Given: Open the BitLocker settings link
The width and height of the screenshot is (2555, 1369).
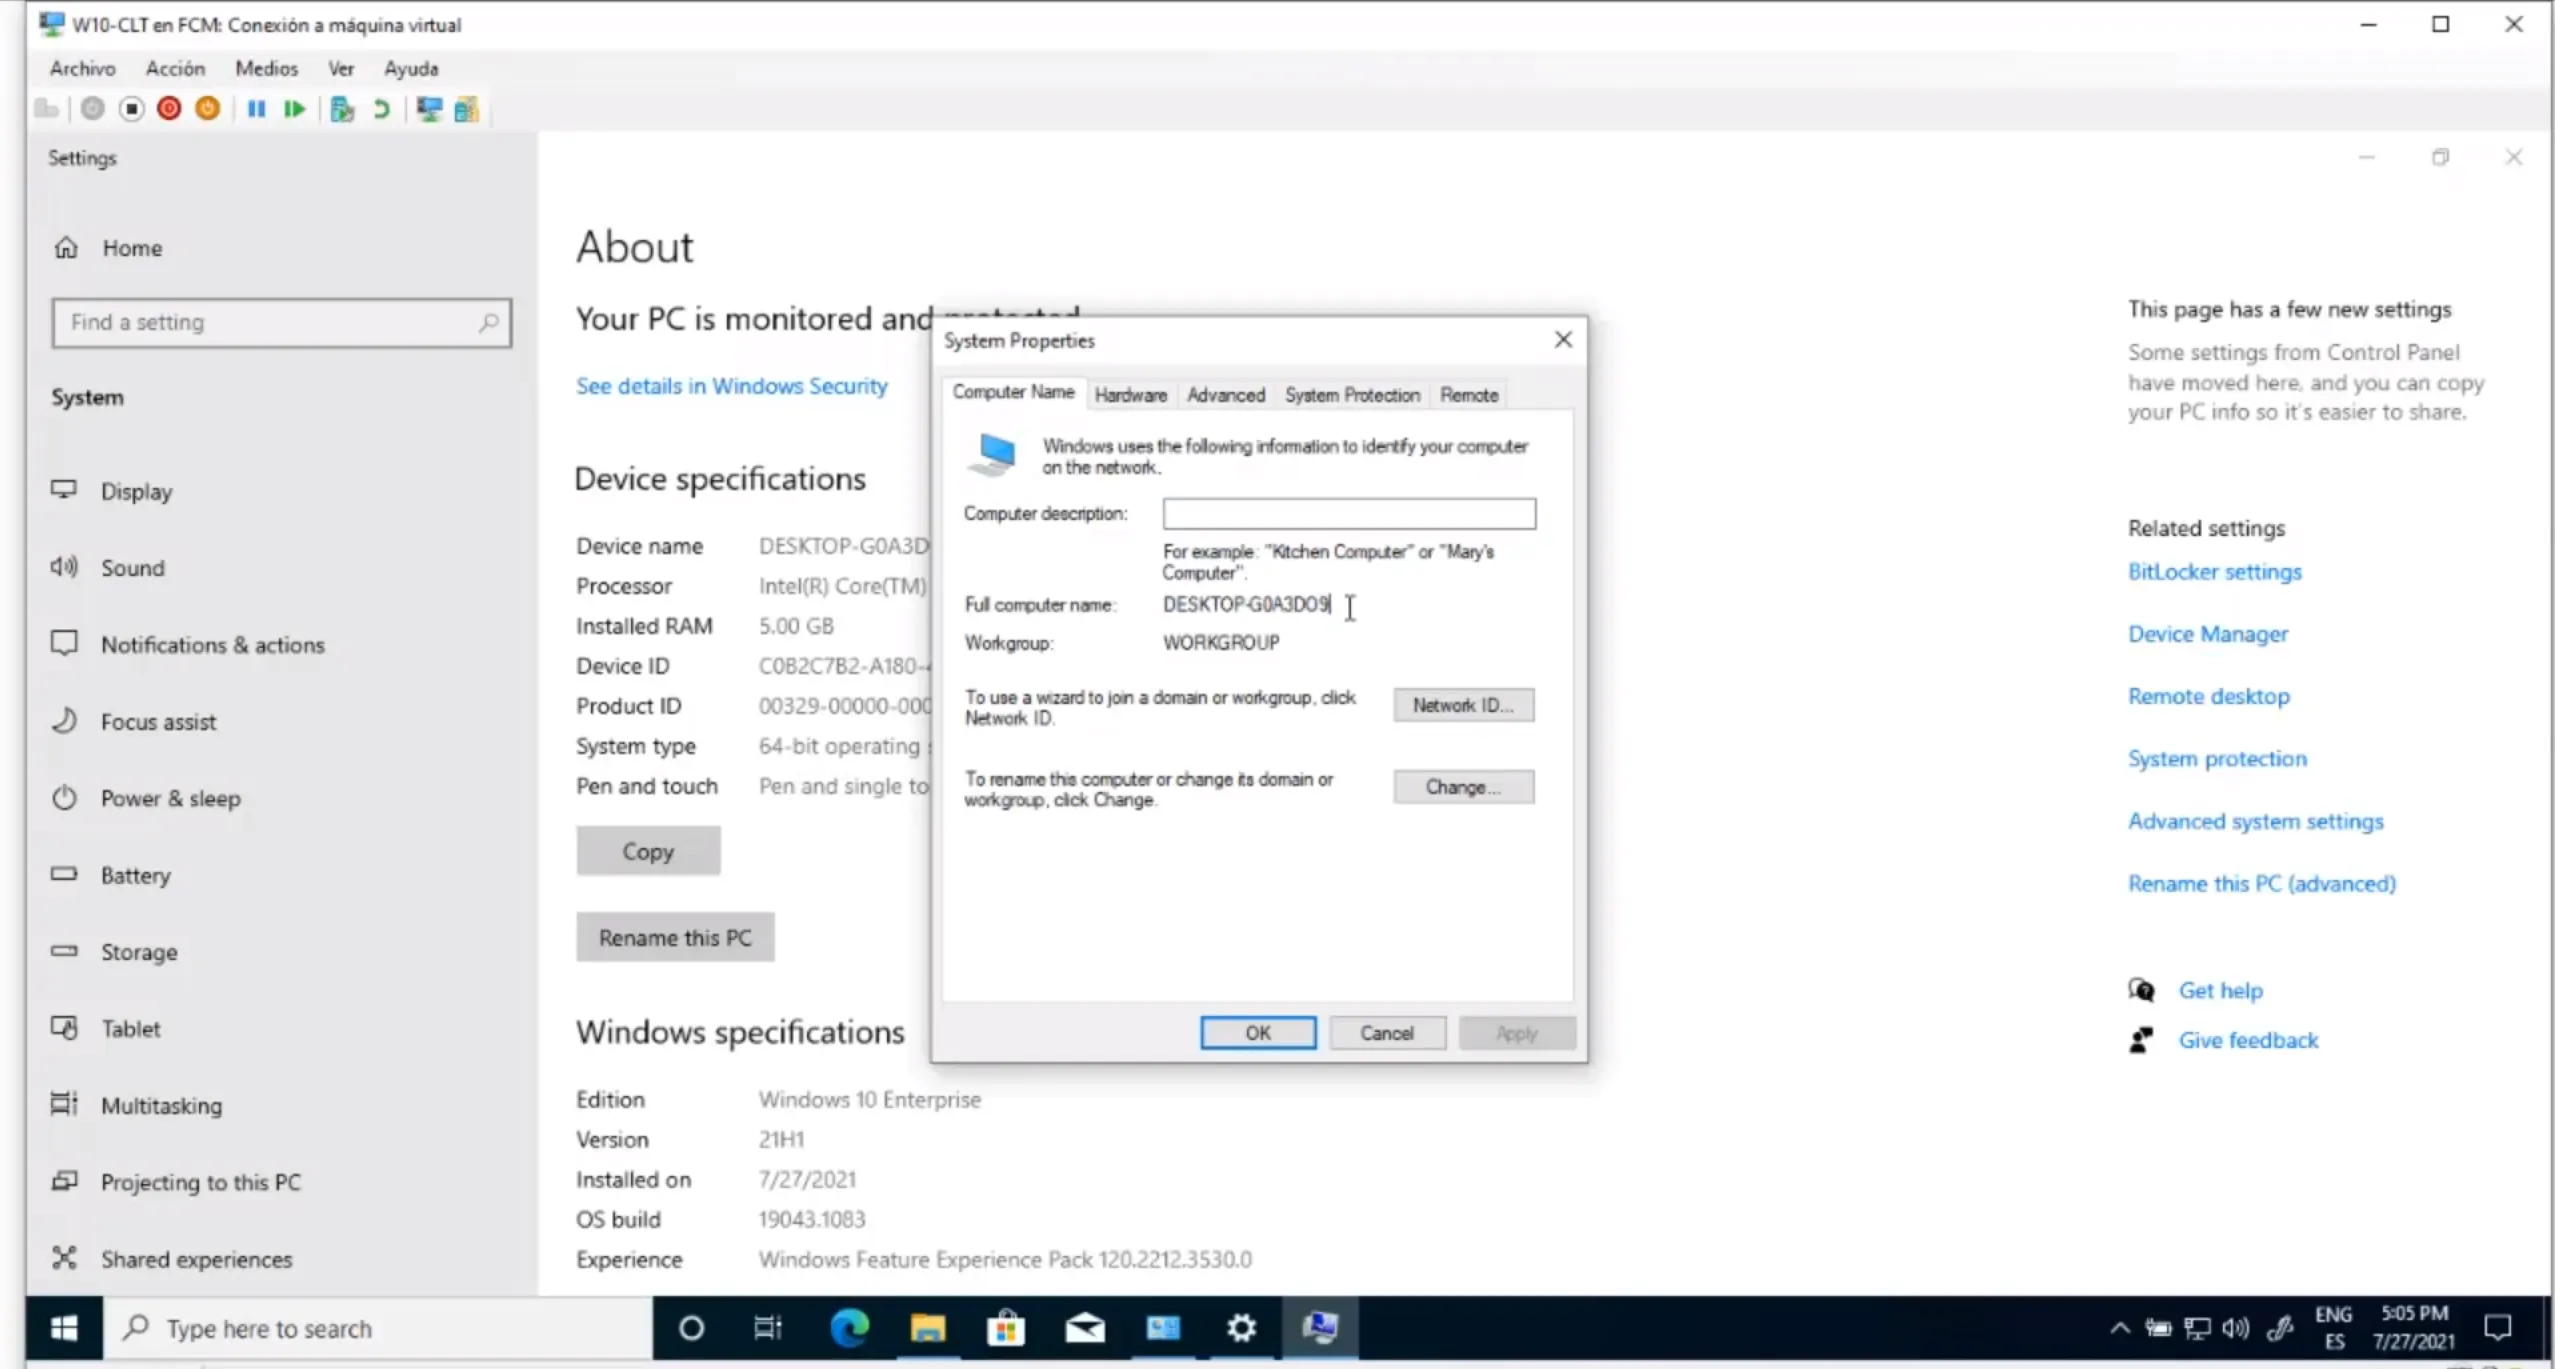Looking at the screenshot, I should [x=2214, y=572].
